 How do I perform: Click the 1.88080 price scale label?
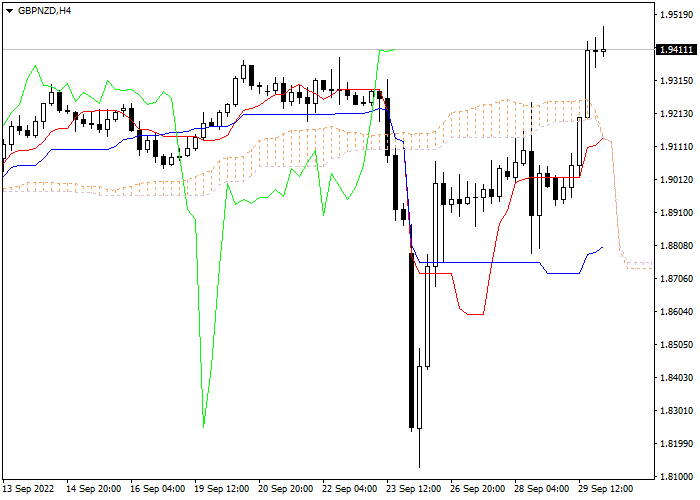coord(676,246)
